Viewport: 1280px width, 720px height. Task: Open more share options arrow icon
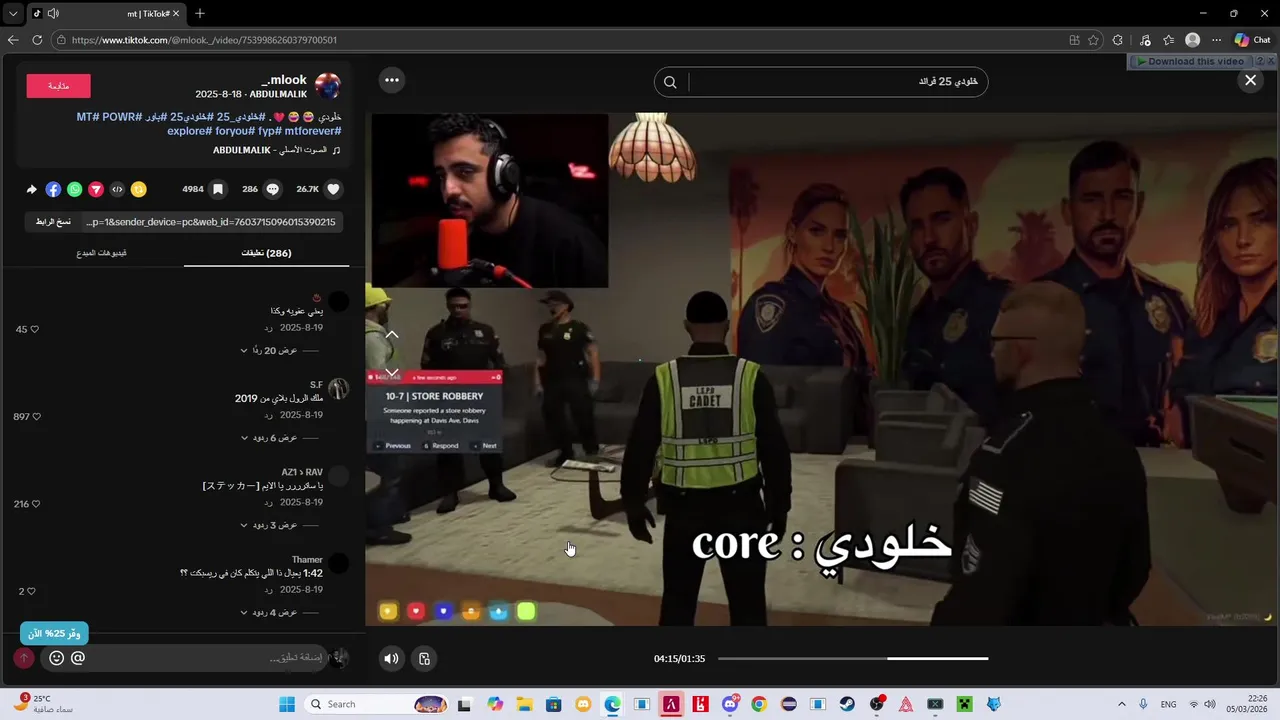(x=32, y=189)
